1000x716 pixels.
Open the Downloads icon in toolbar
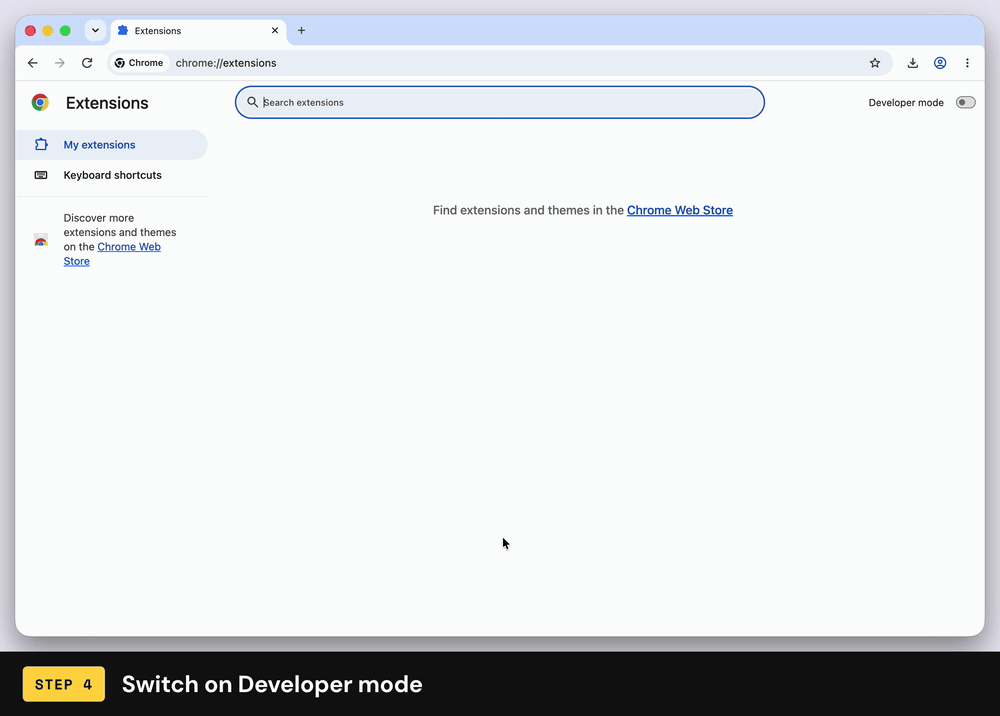[913, 62]
